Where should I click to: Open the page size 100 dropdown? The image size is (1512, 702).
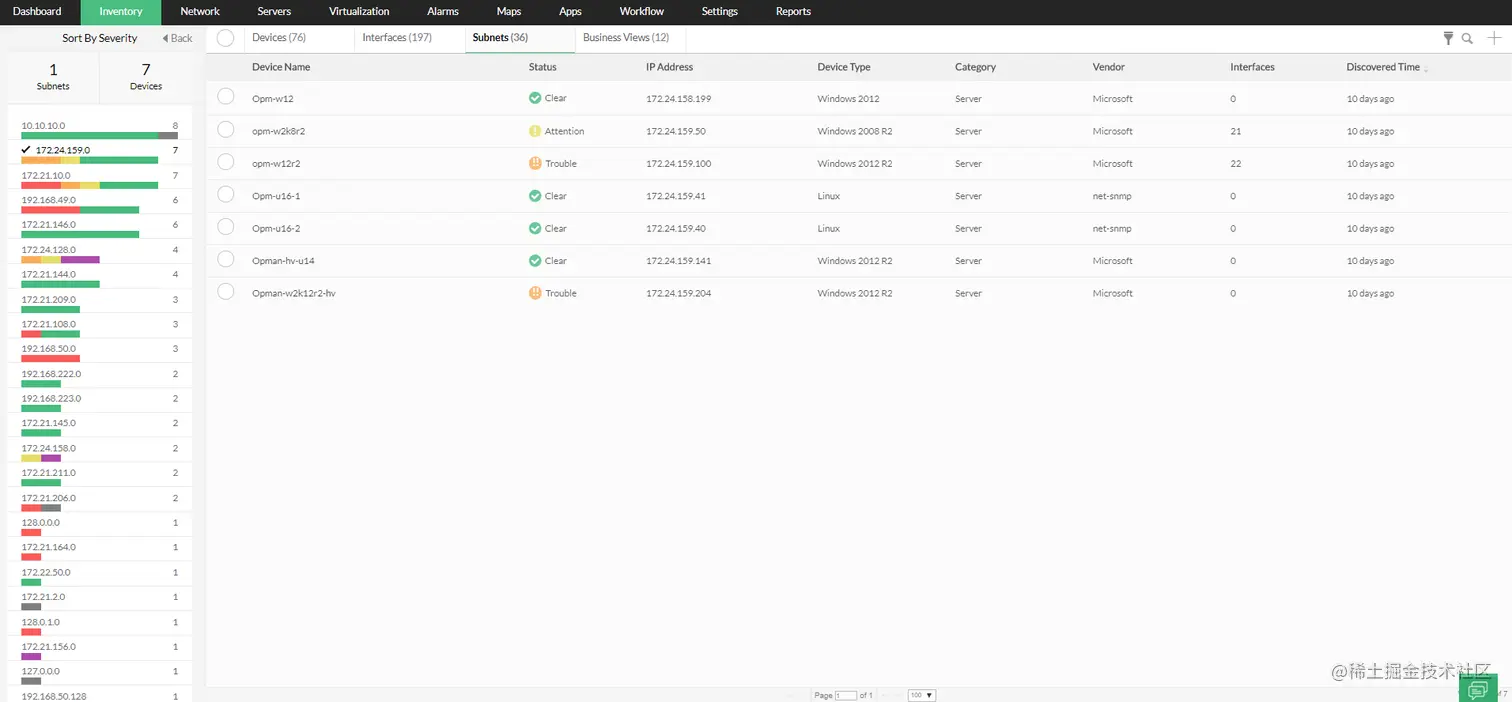point(919,695)
